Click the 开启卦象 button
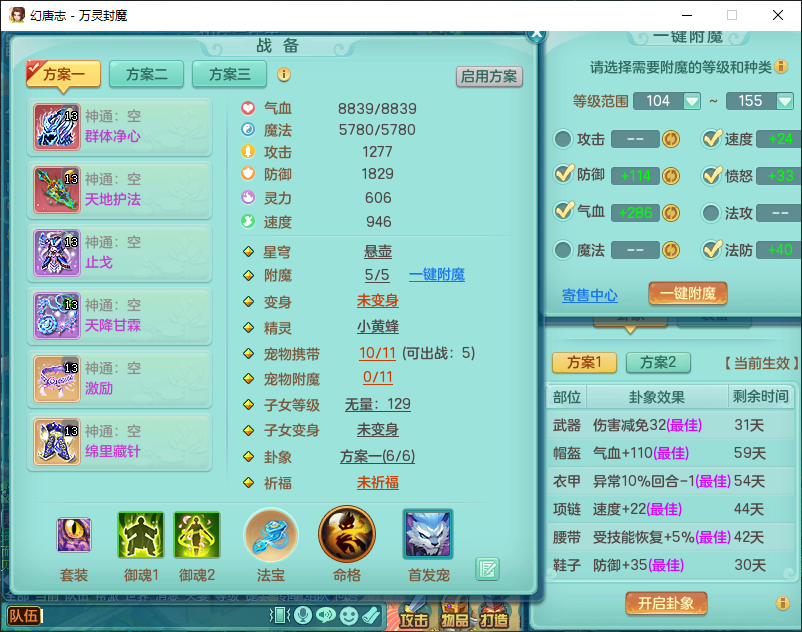The height and width of the screenshot is (632, 802). click(x=666, y=603)
